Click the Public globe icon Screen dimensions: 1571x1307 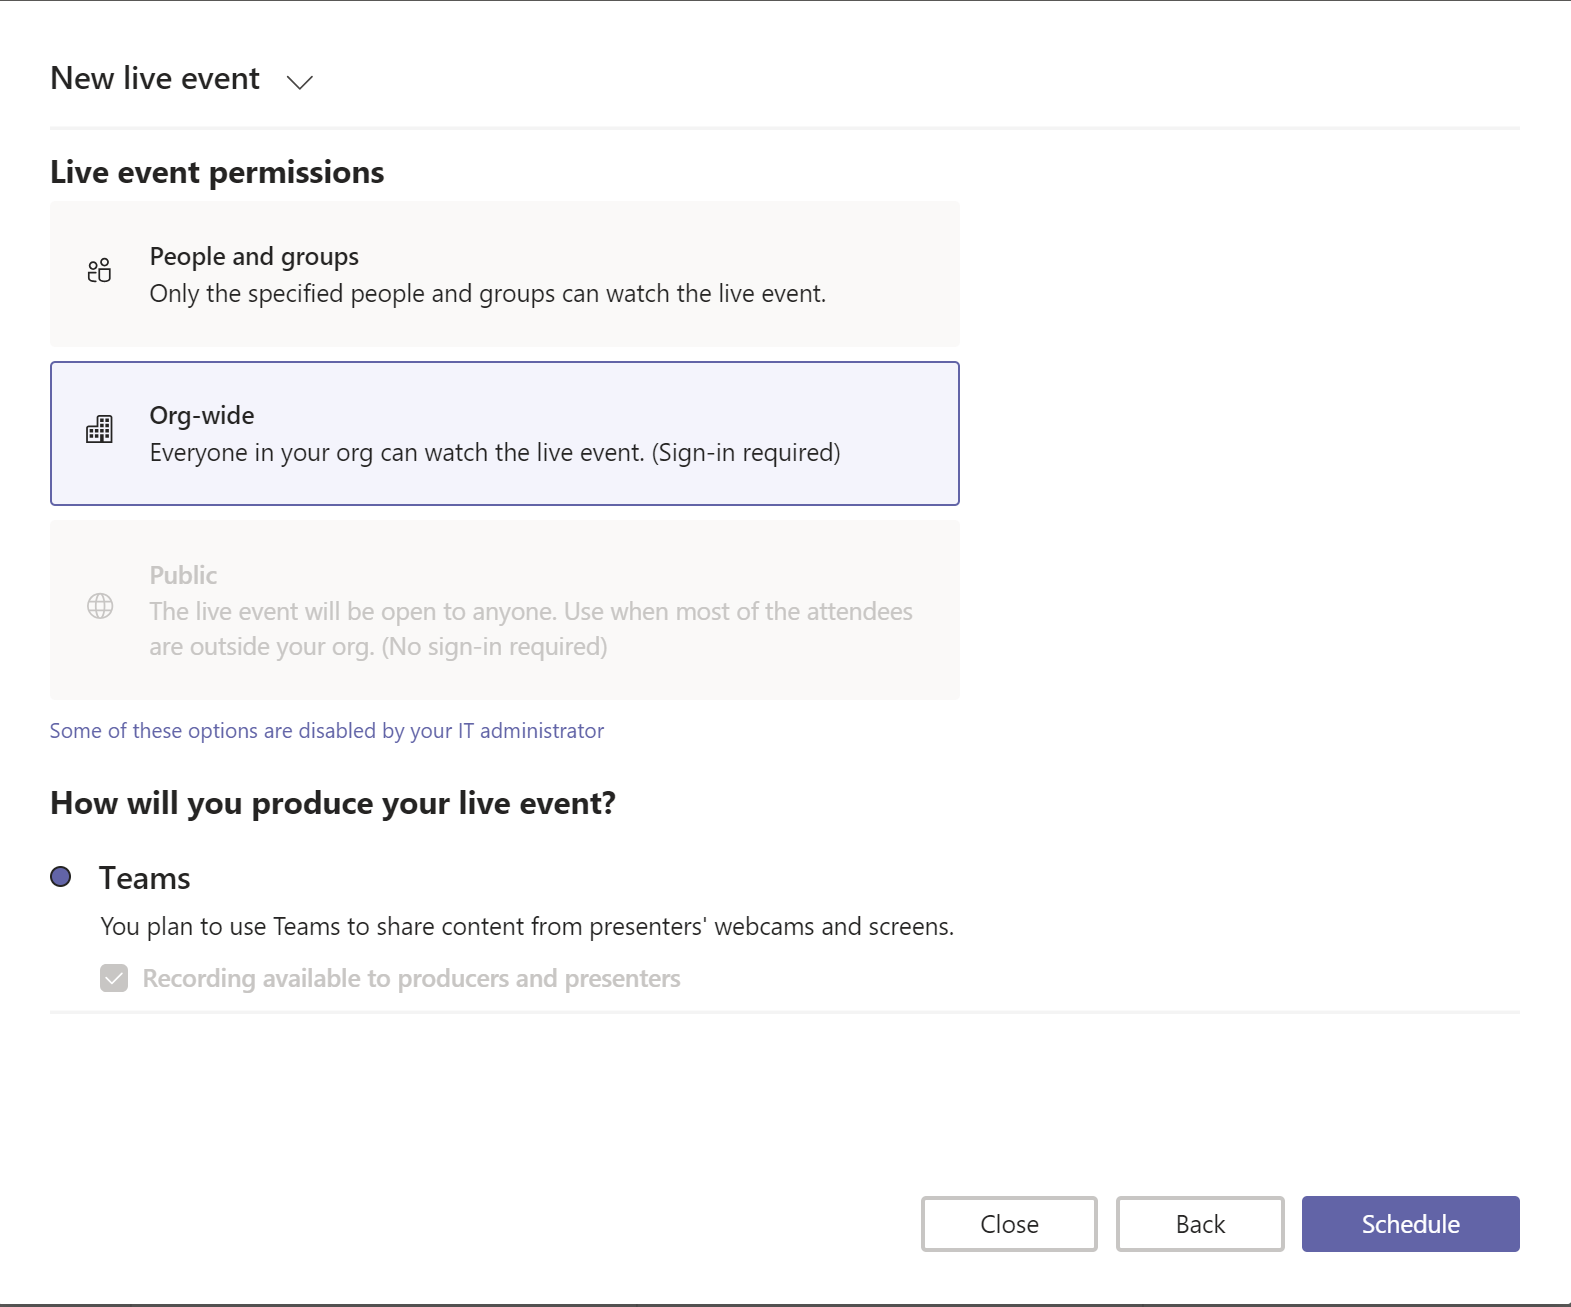pos(100,606)
